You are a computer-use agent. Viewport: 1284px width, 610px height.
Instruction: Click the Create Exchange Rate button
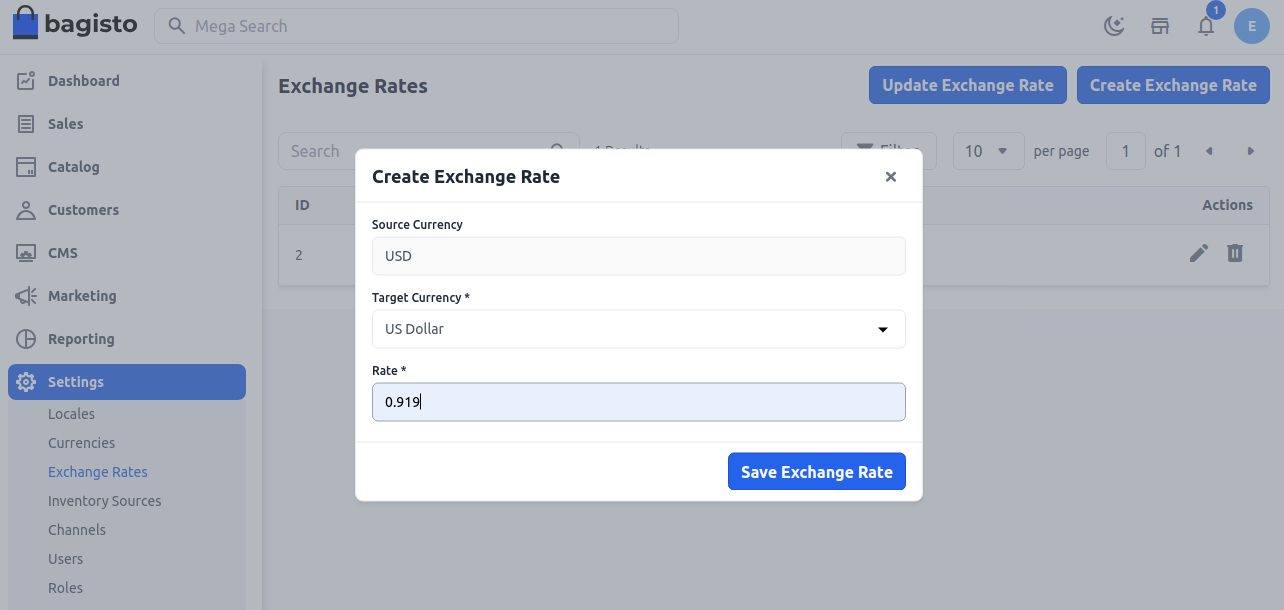tap(1173, 85)
